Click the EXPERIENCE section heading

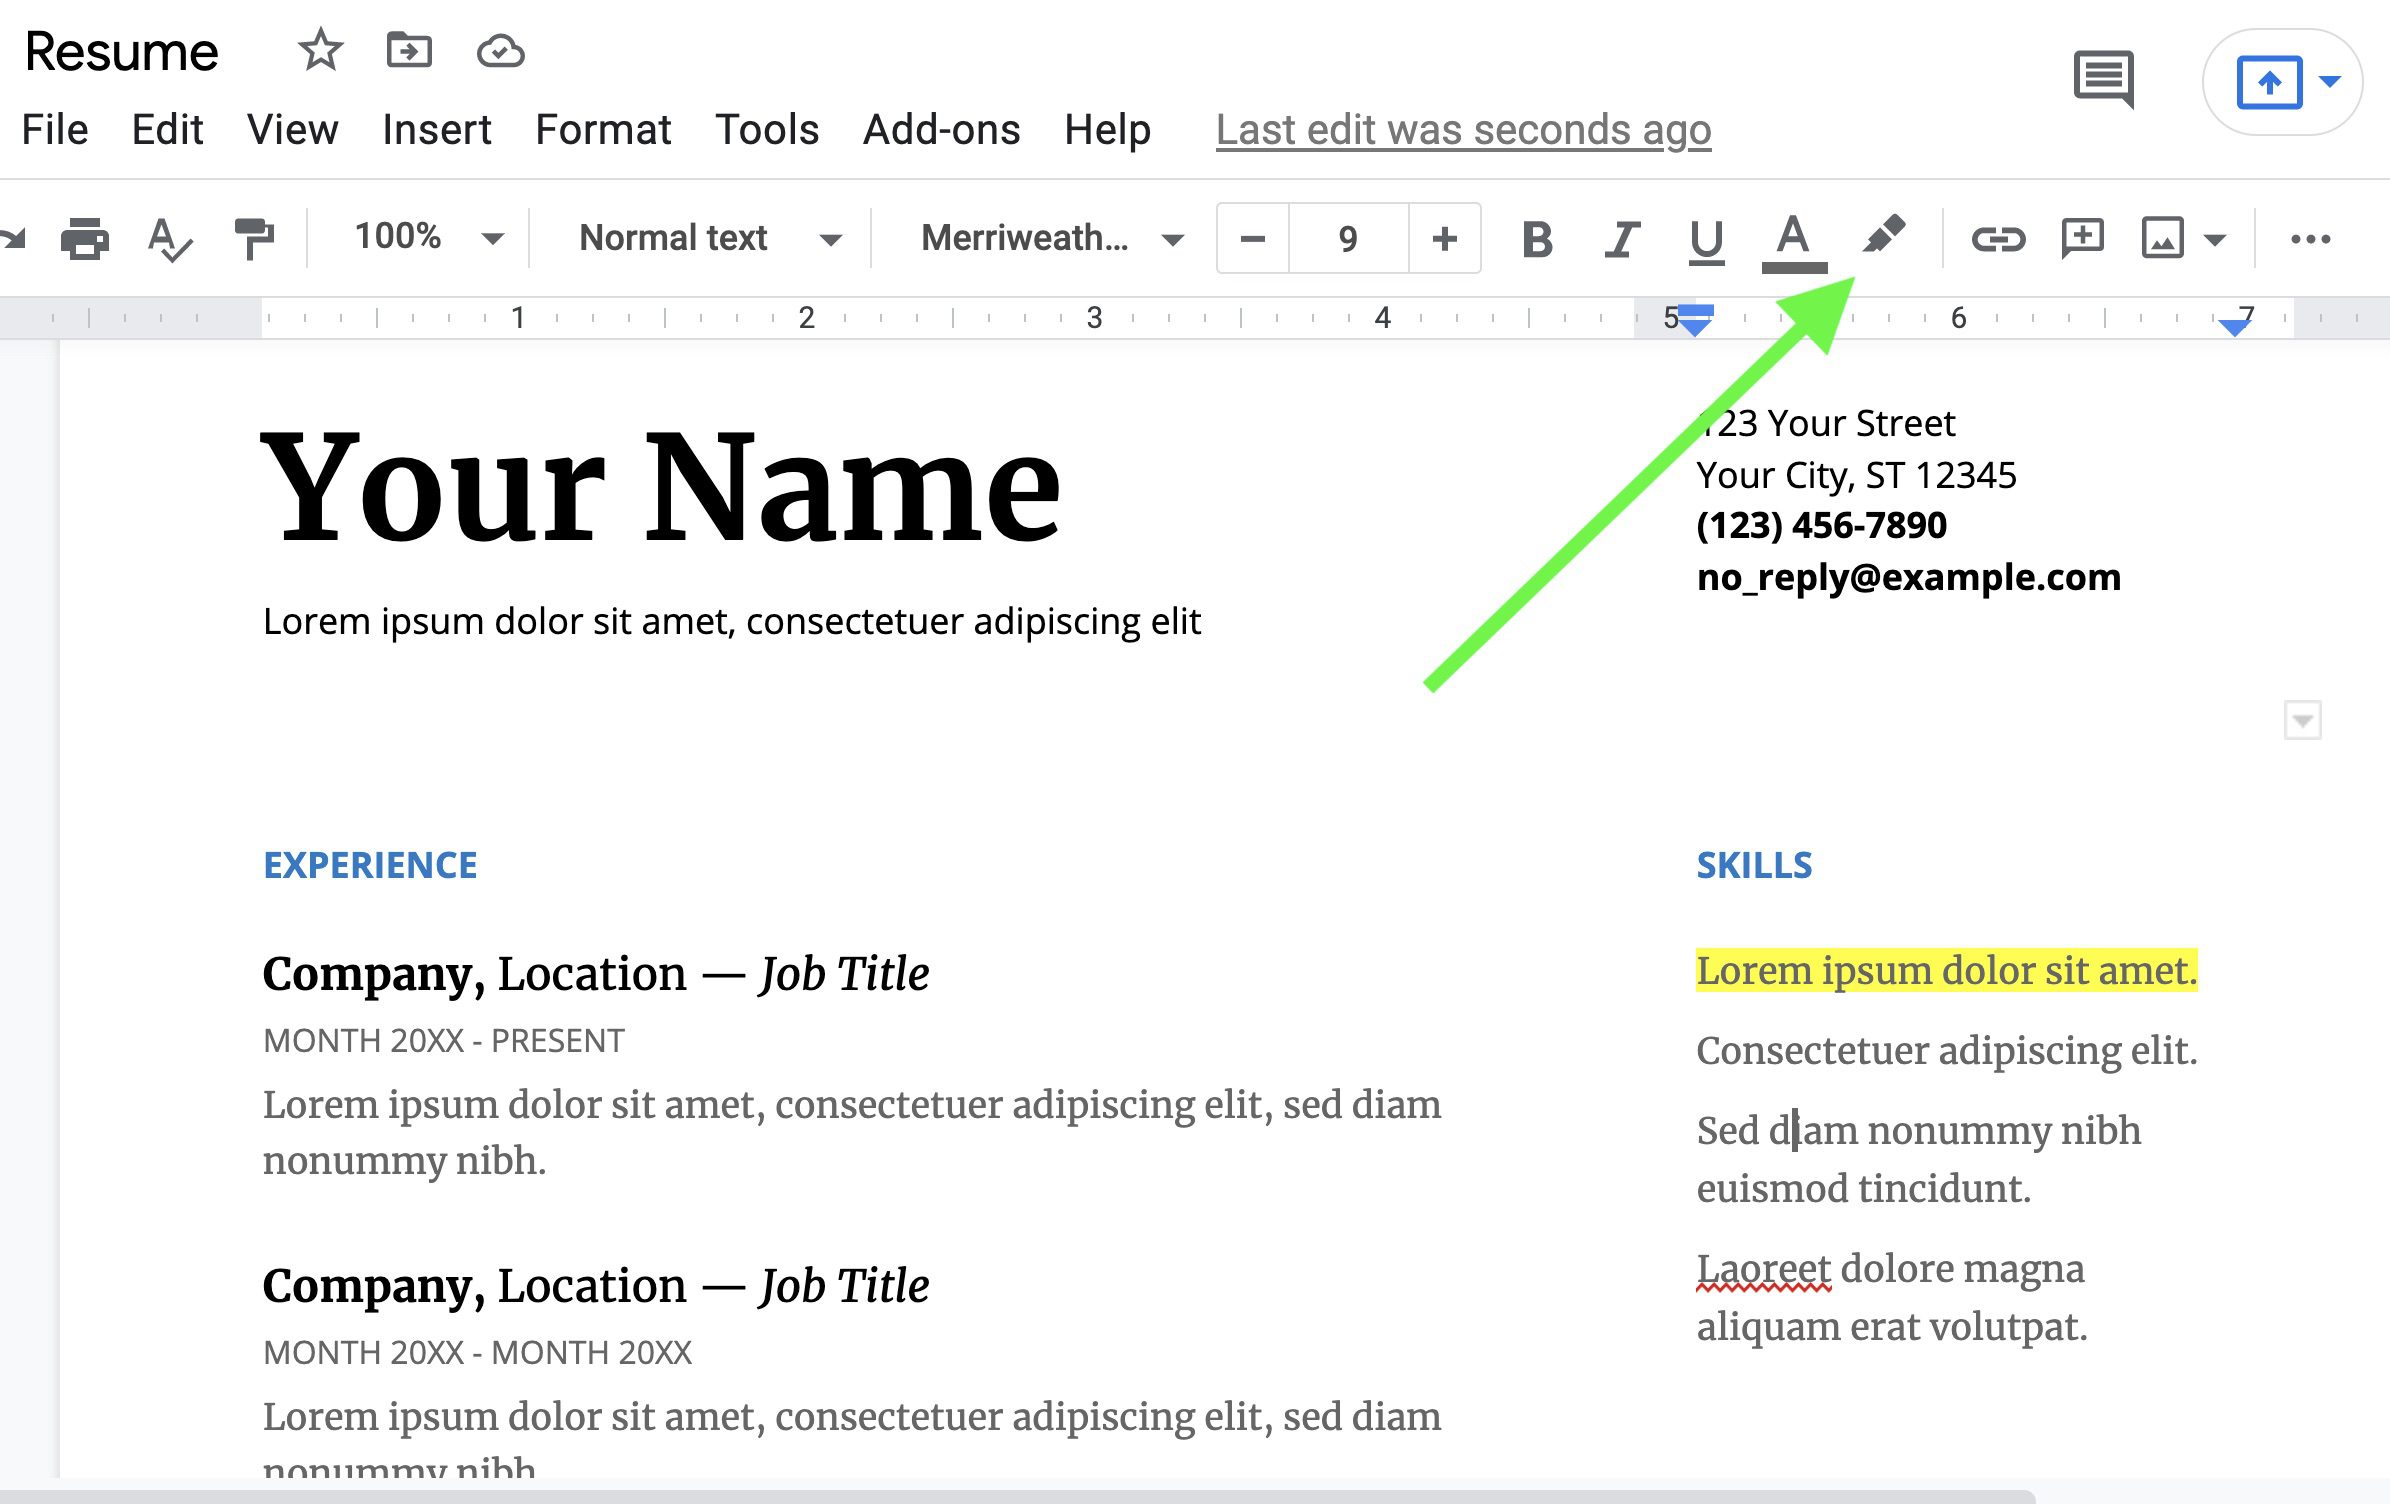click(370, 865)
